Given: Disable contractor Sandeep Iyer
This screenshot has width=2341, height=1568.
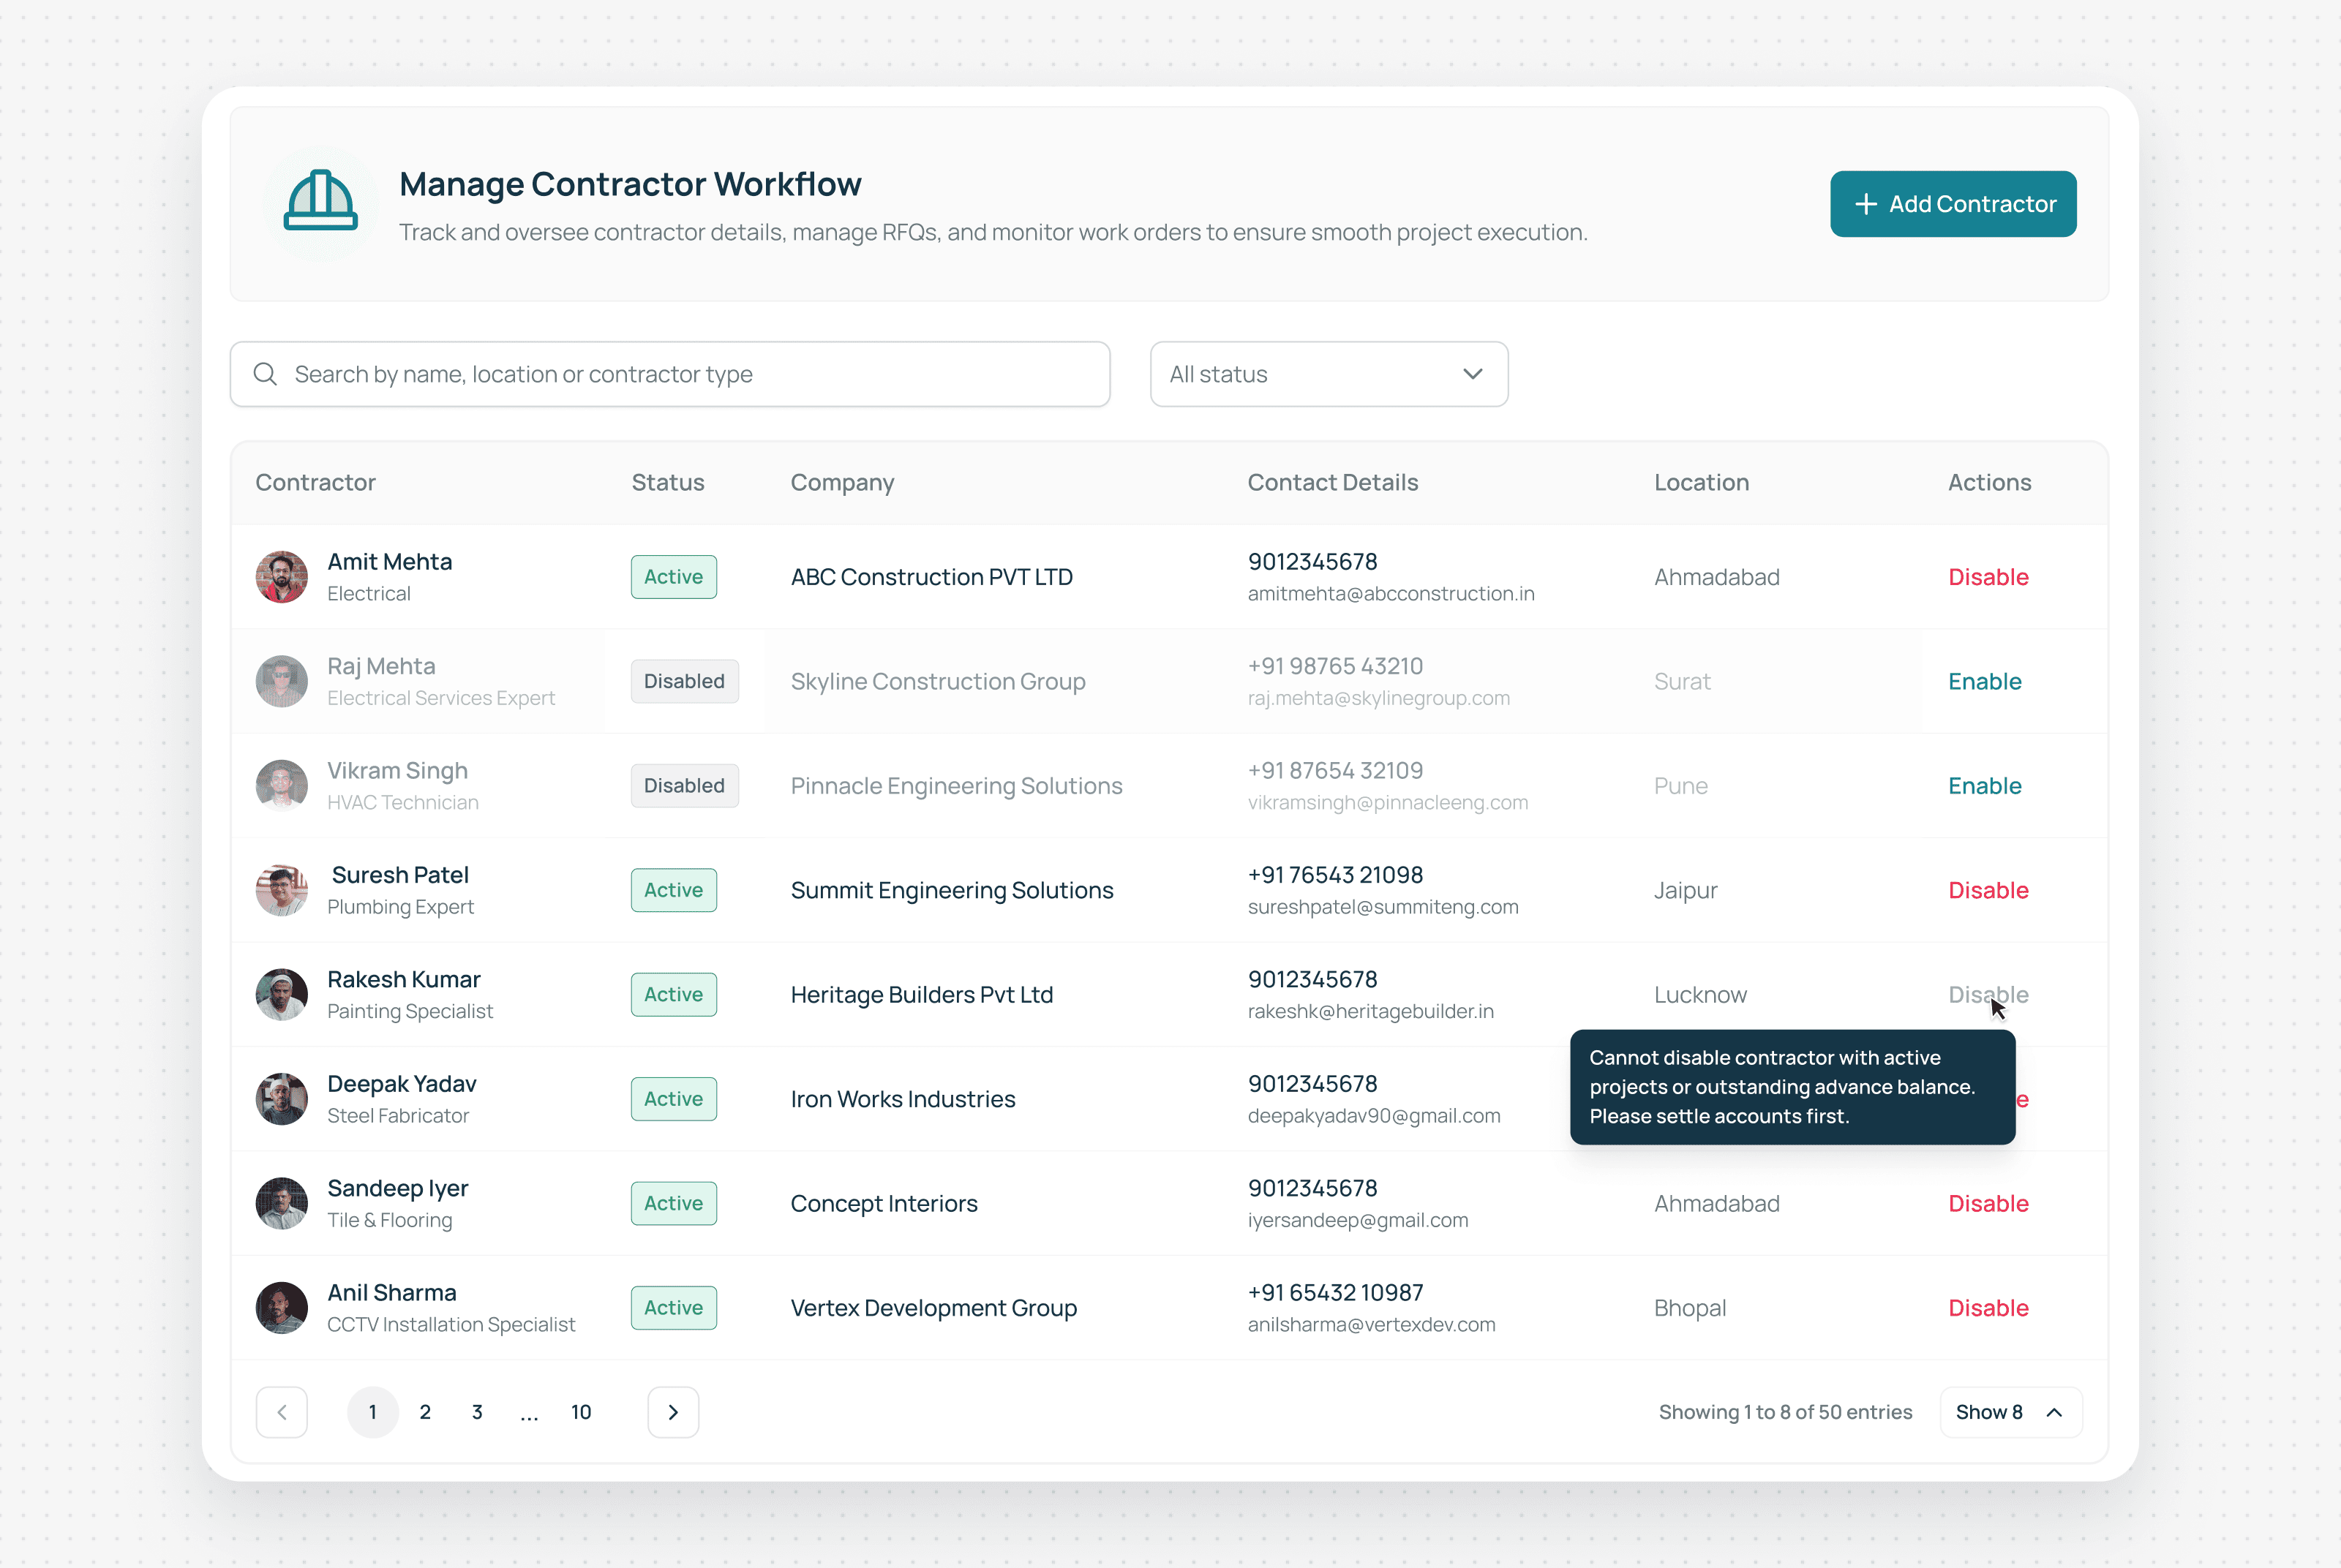Looking at the screenshot, I should (1988, 1203).
